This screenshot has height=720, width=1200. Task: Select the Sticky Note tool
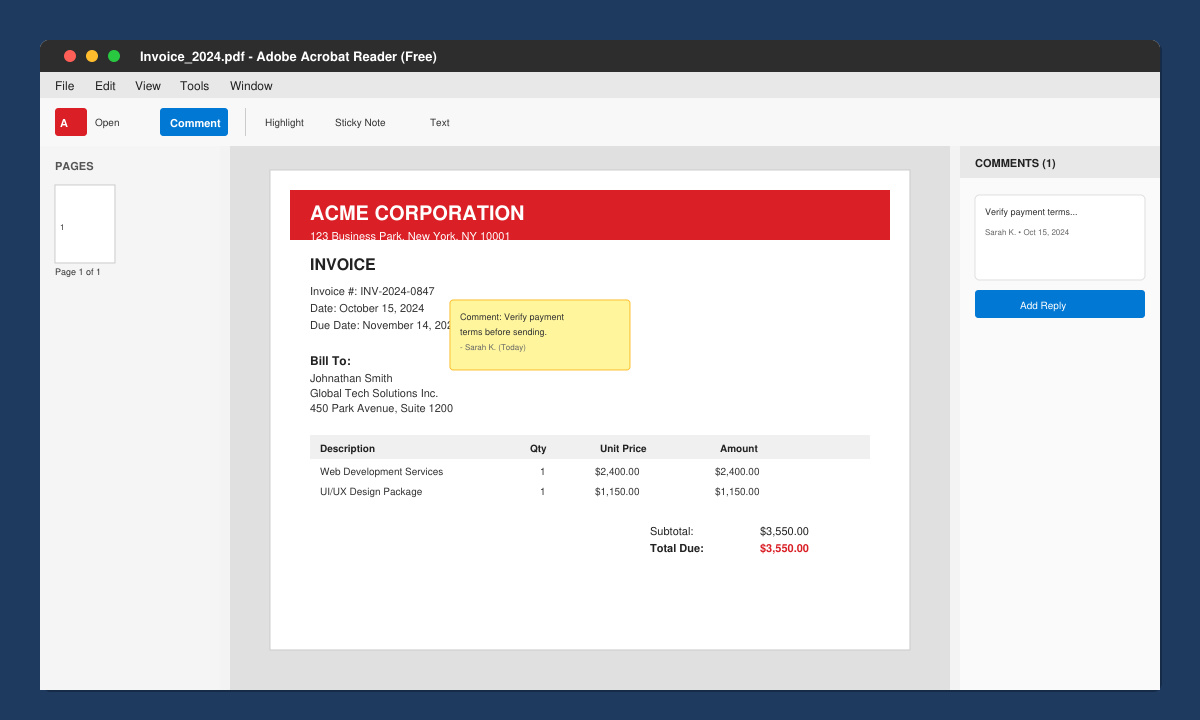360,123
